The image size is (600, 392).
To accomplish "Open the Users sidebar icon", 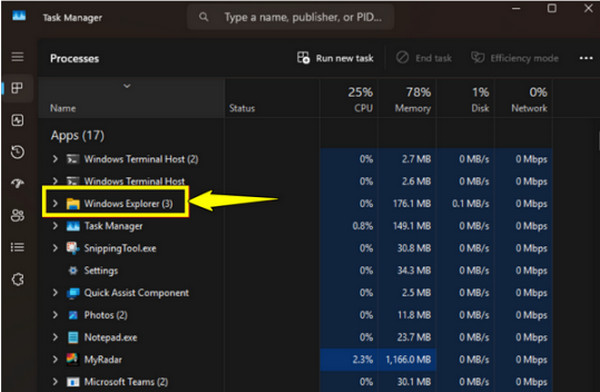I will pyautogui.click(x=17, y=215).
